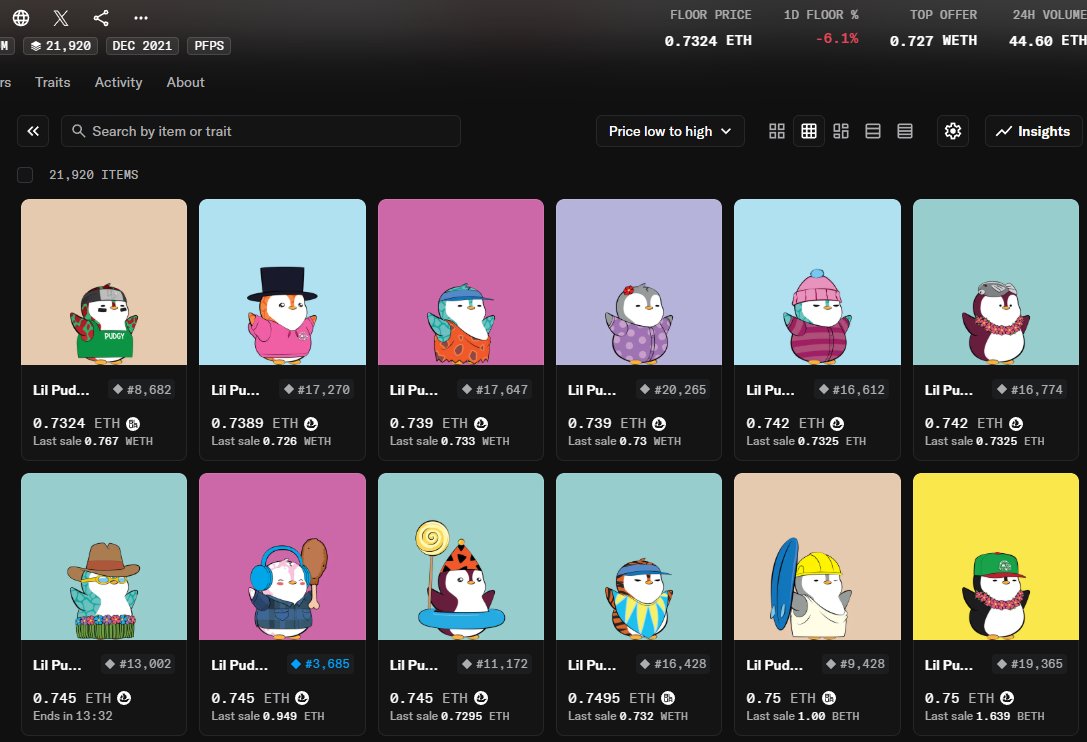
Task: Open the tiger-striped penguin with visor thumbnail
Action: (638, 557)
